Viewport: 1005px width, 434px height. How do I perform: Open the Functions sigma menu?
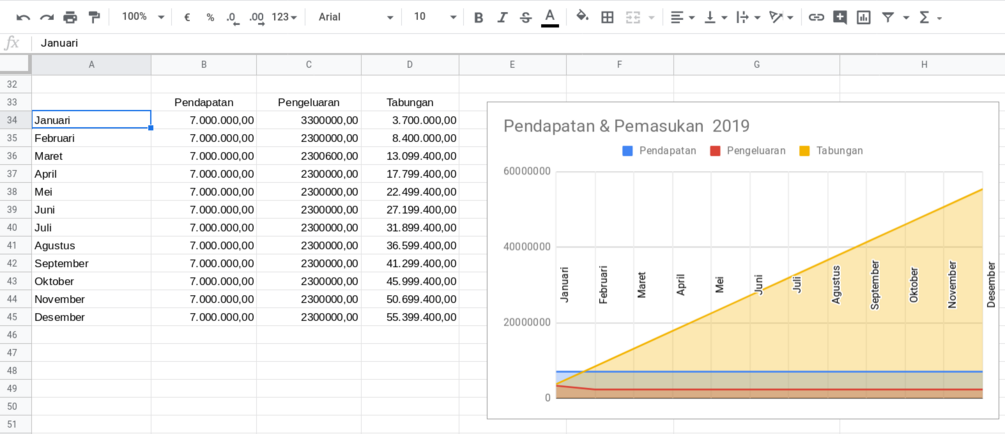(x=931, y=17)
